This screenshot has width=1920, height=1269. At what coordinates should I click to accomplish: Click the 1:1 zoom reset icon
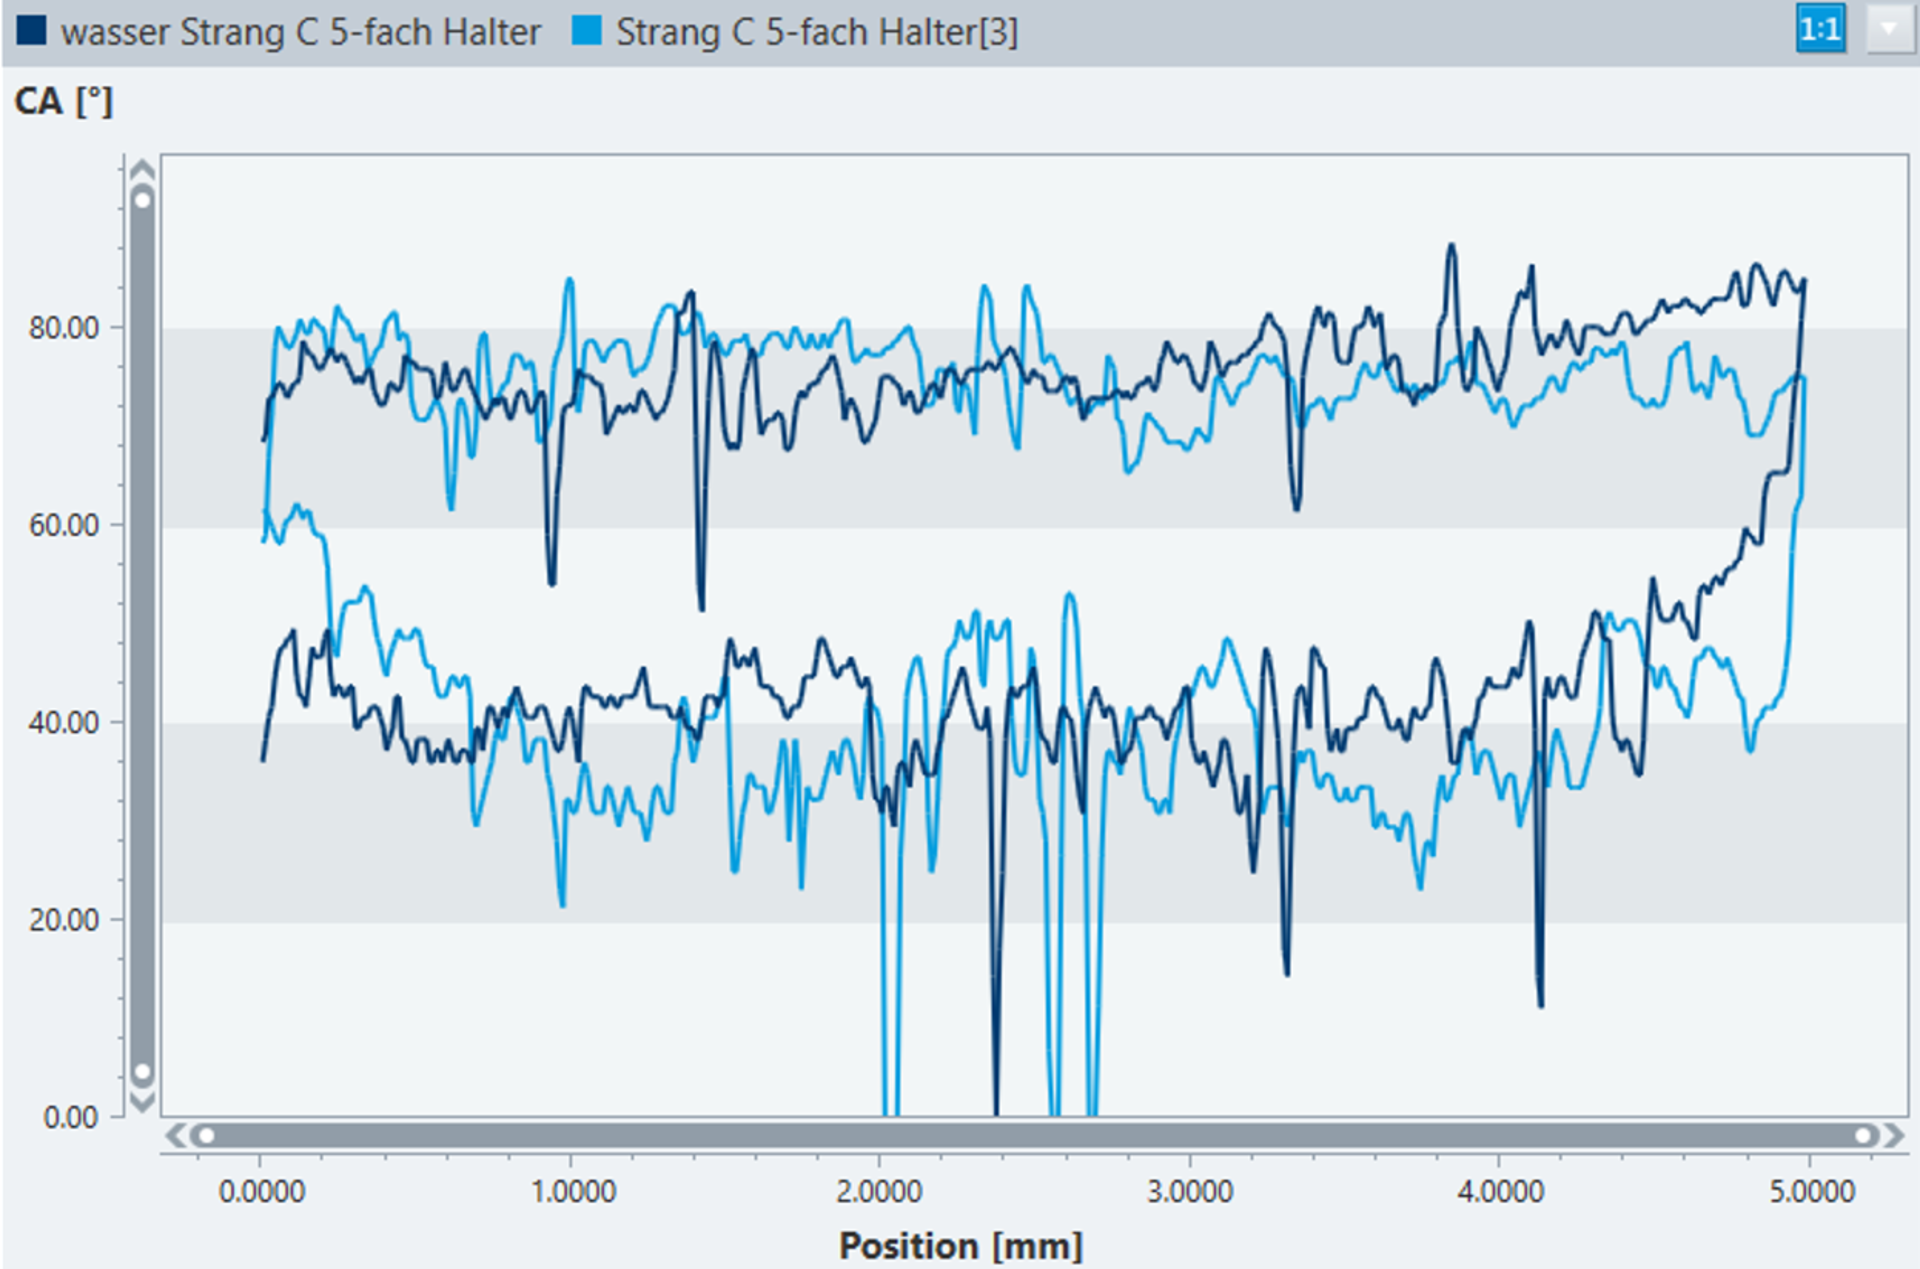point(1820,30)
